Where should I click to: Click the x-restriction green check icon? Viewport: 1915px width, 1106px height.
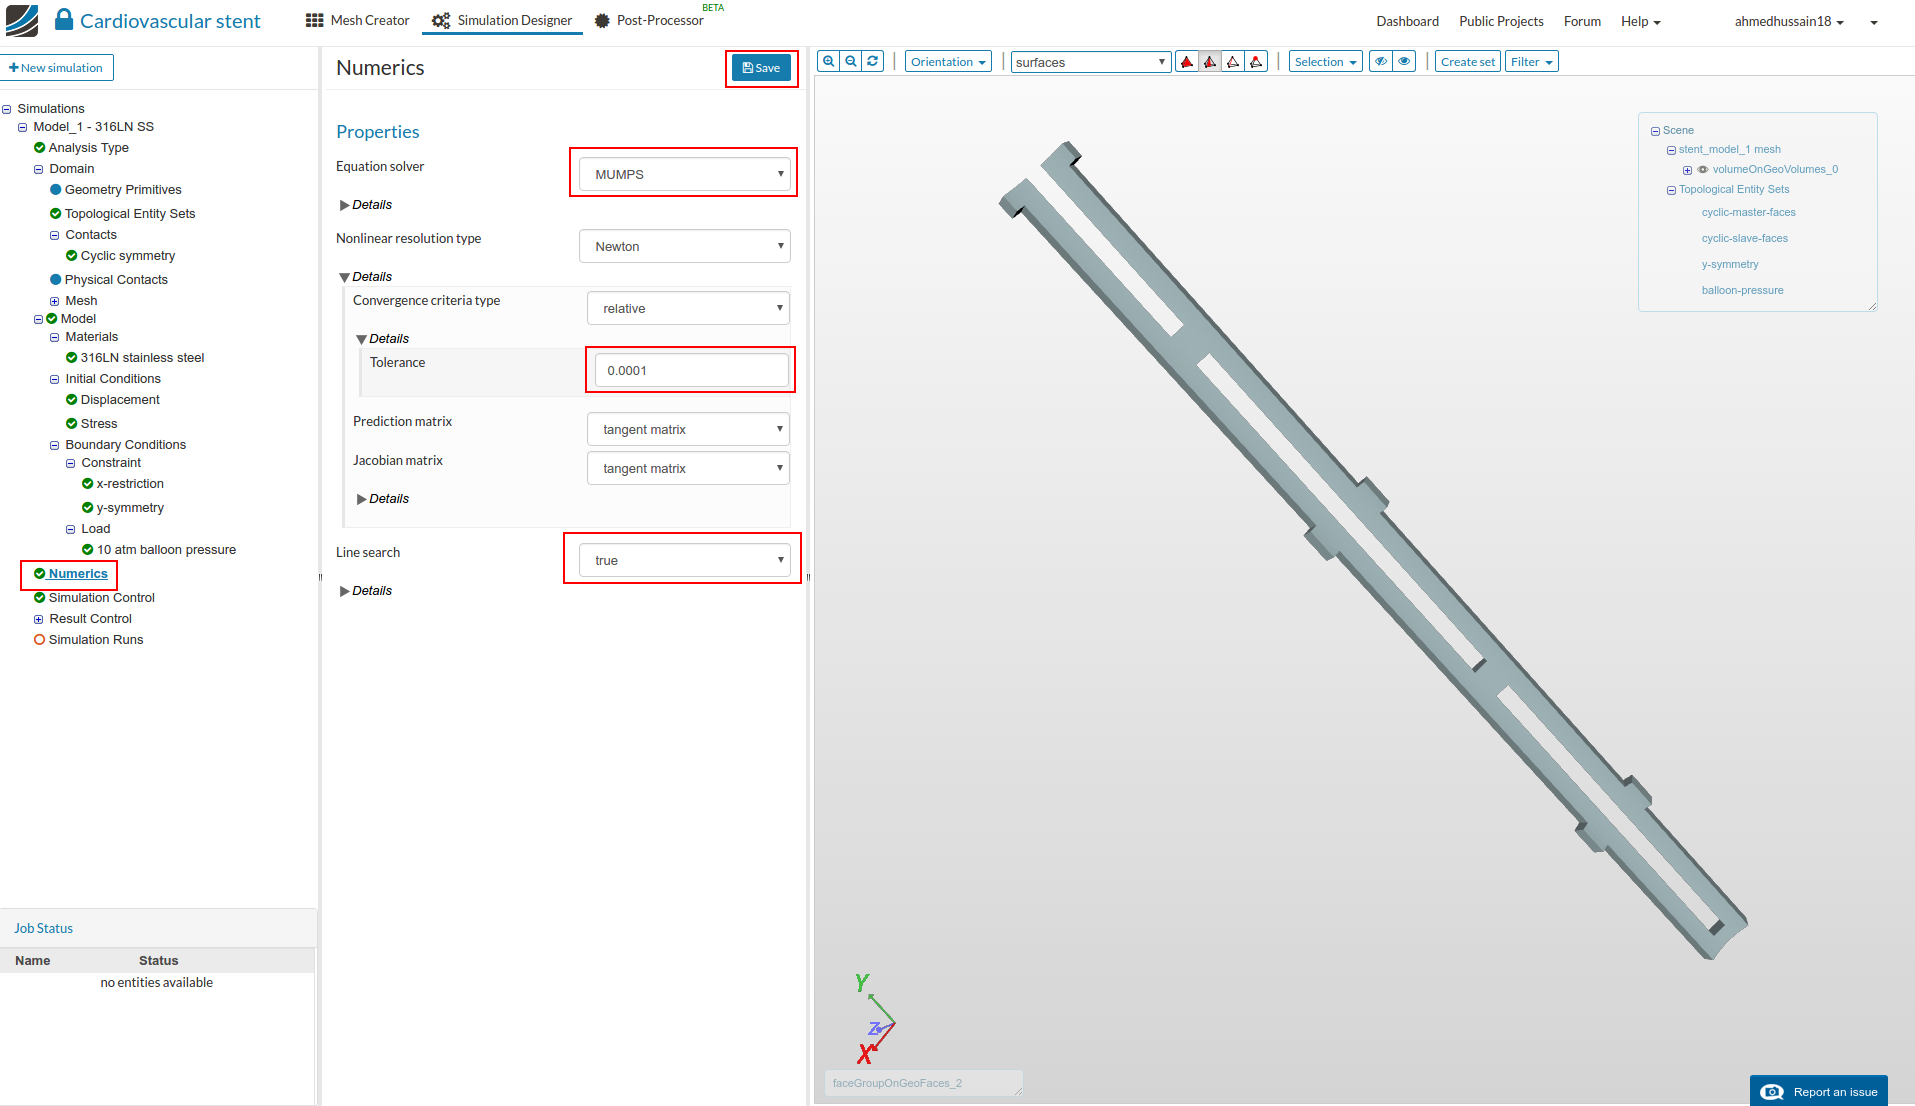click(88, 484)
